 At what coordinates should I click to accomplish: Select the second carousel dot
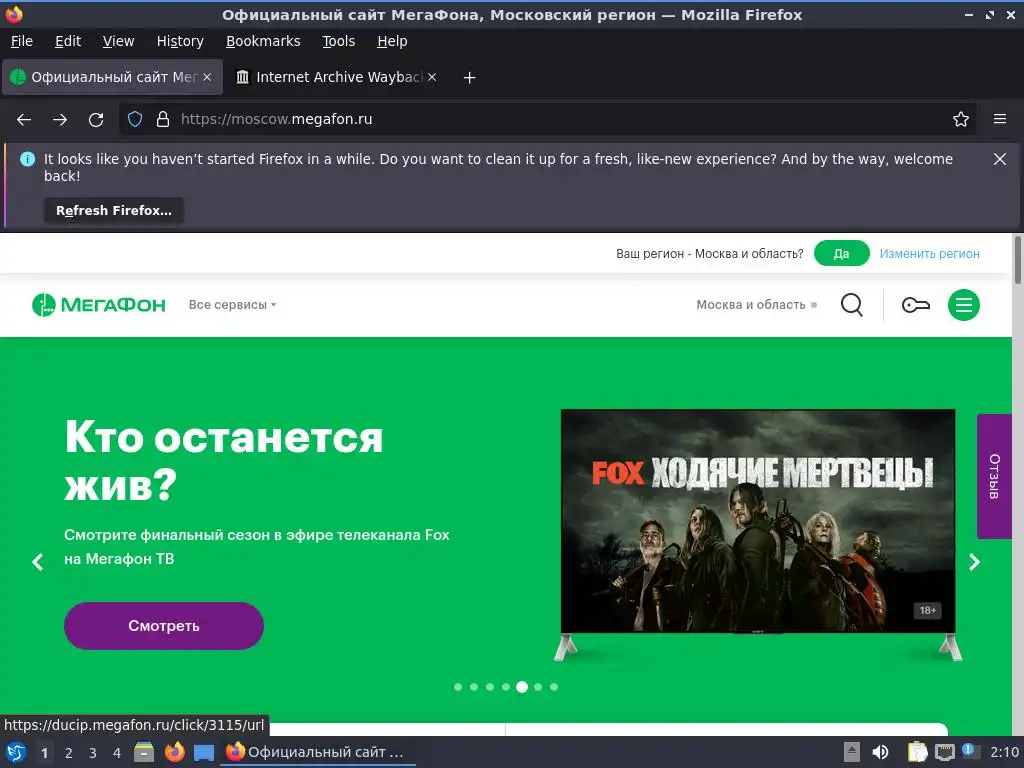click(x=473, y=687)
